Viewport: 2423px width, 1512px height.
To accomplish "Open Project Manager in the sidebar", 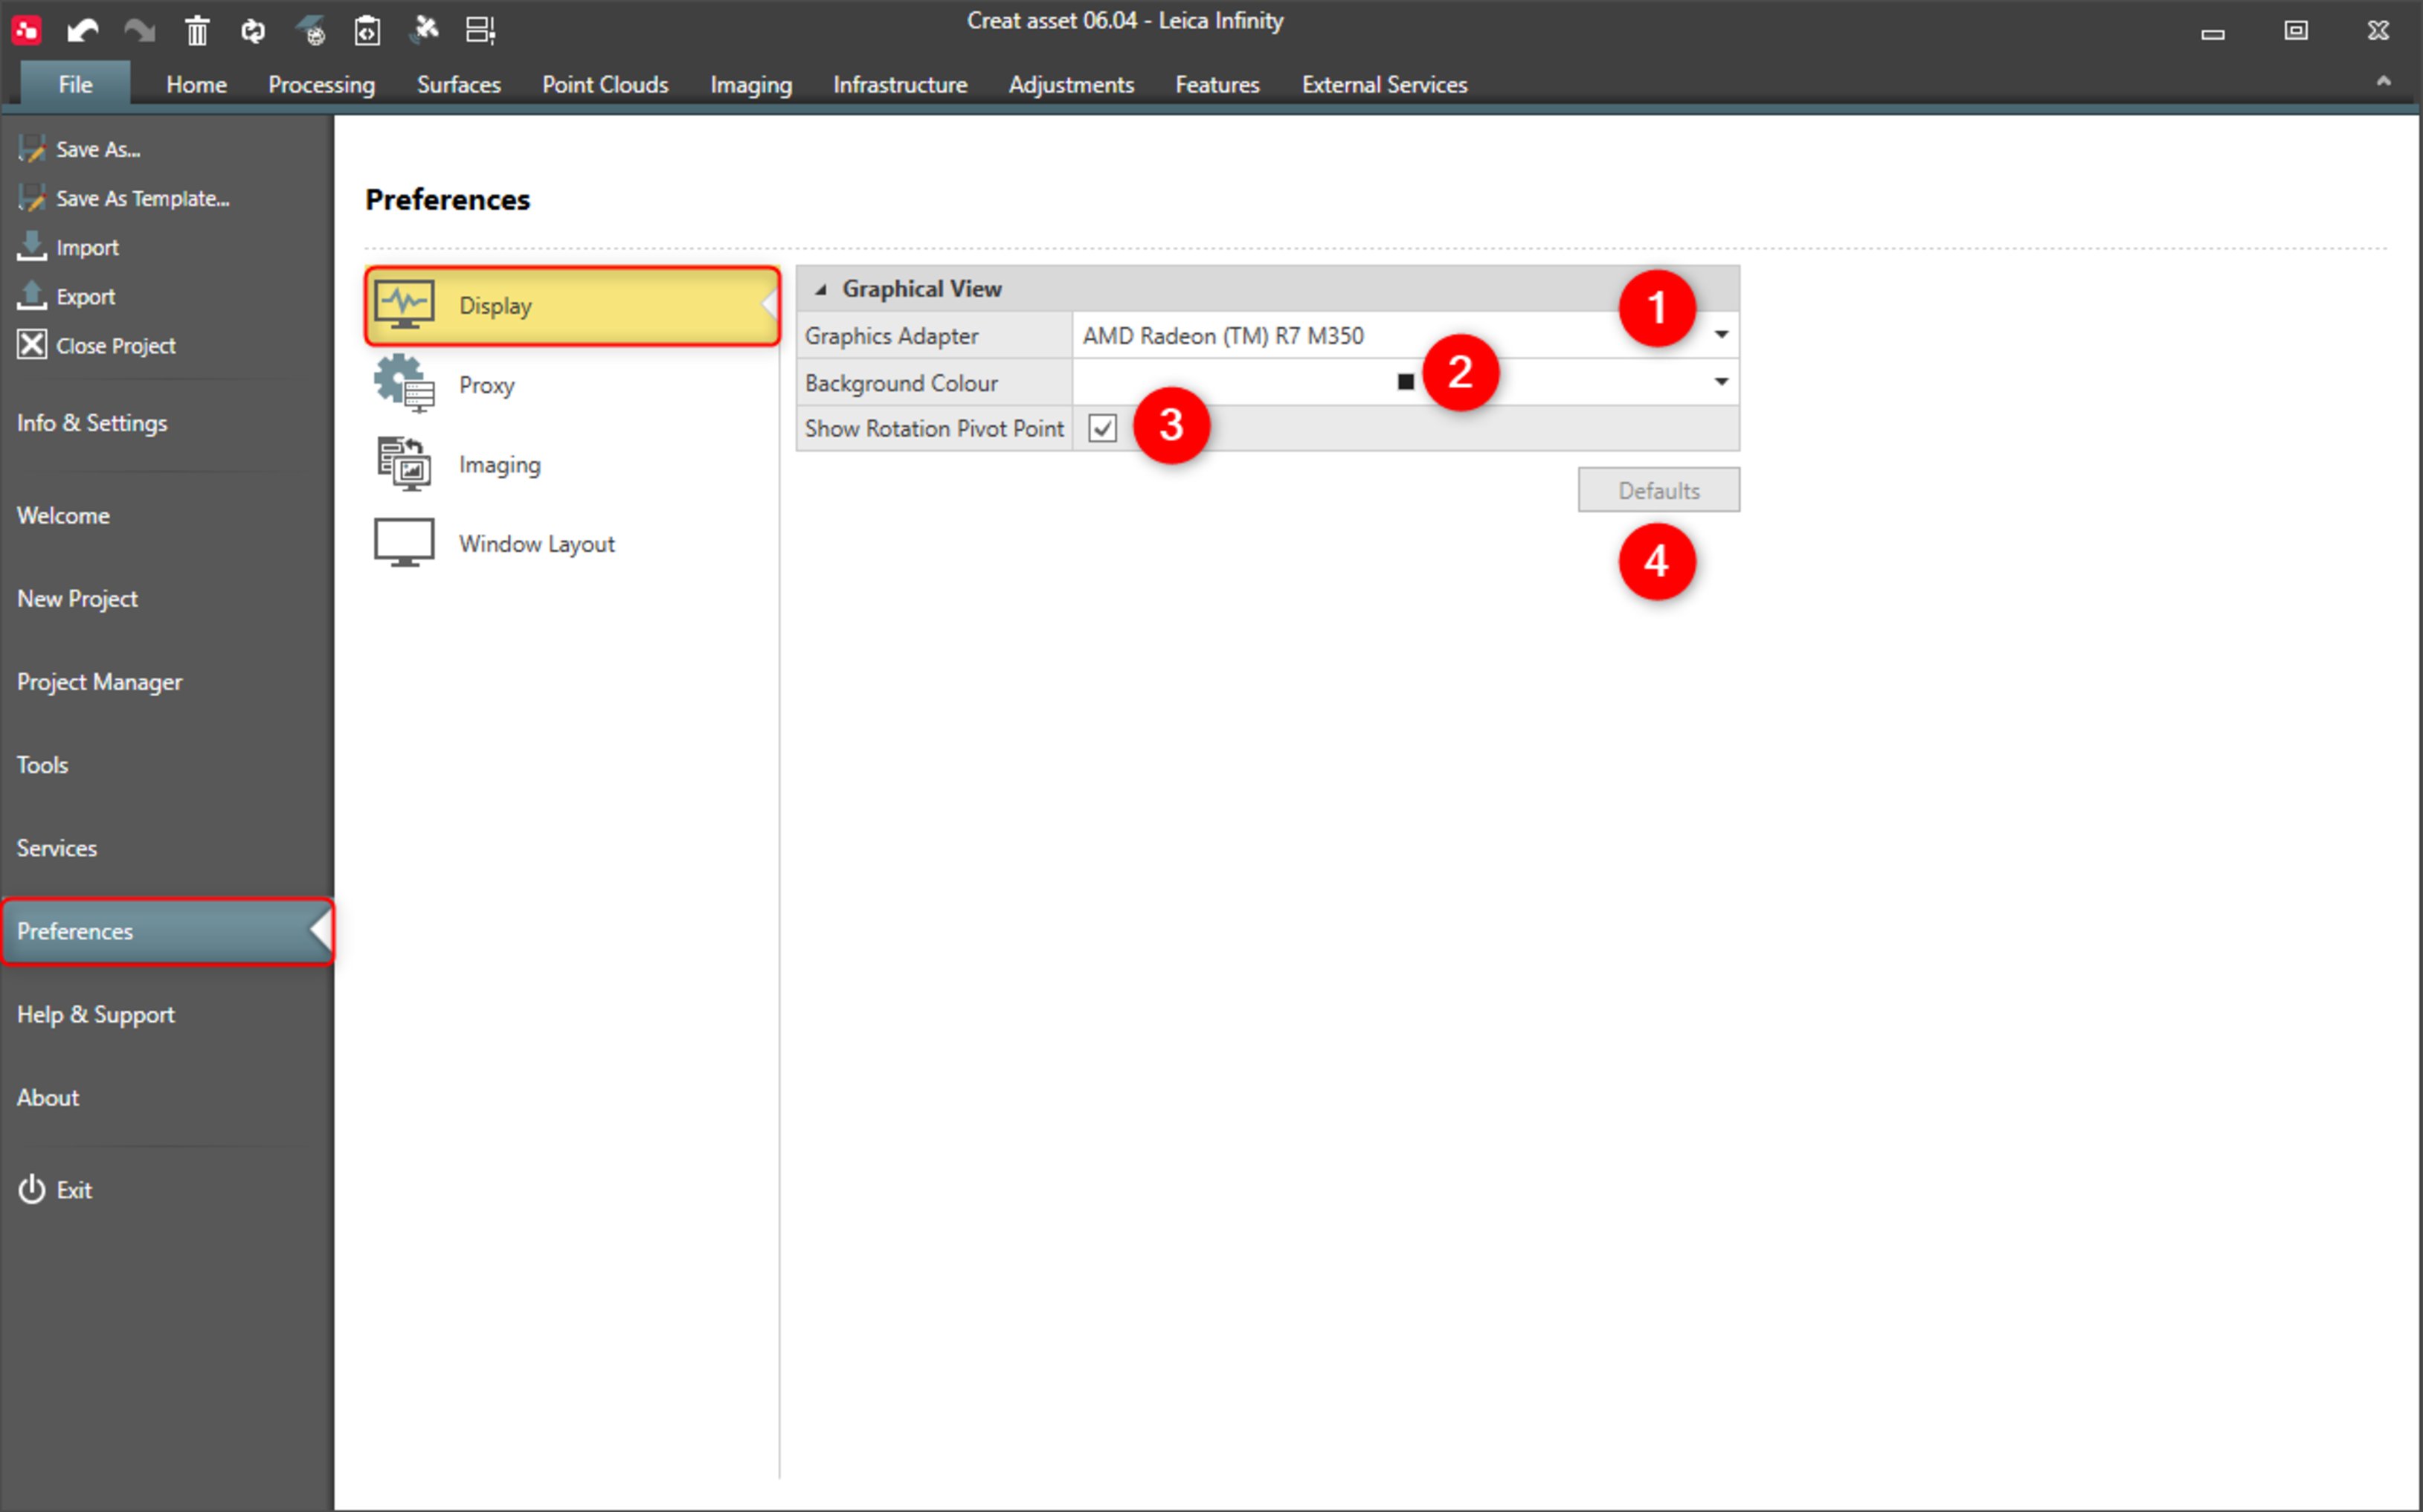I will point(99,682).
